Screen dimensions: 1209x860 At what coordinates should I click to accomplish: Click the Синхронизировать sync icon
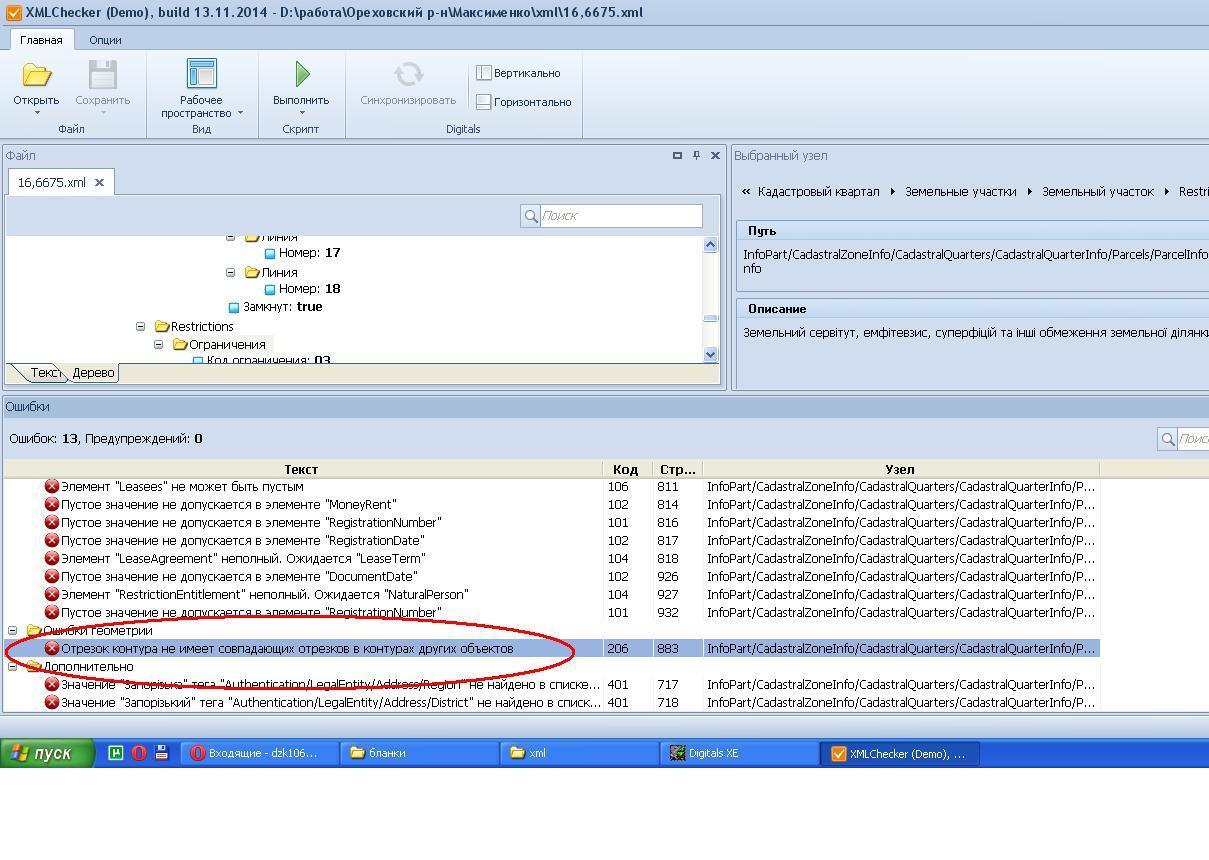(408, 75)
